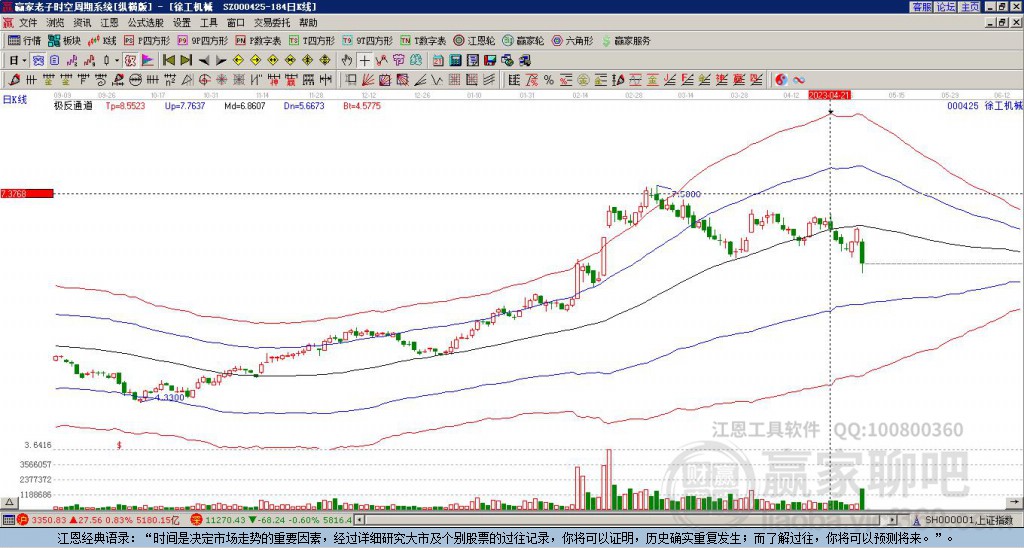The image size is (1024, 548).
Task: Open the 9T四方形 tool
Action: point(368,40)
